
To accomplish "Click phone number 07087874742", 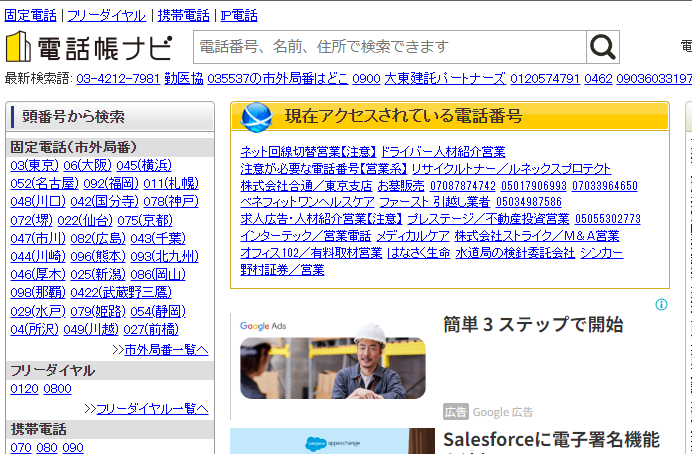I will click(463, 186).
